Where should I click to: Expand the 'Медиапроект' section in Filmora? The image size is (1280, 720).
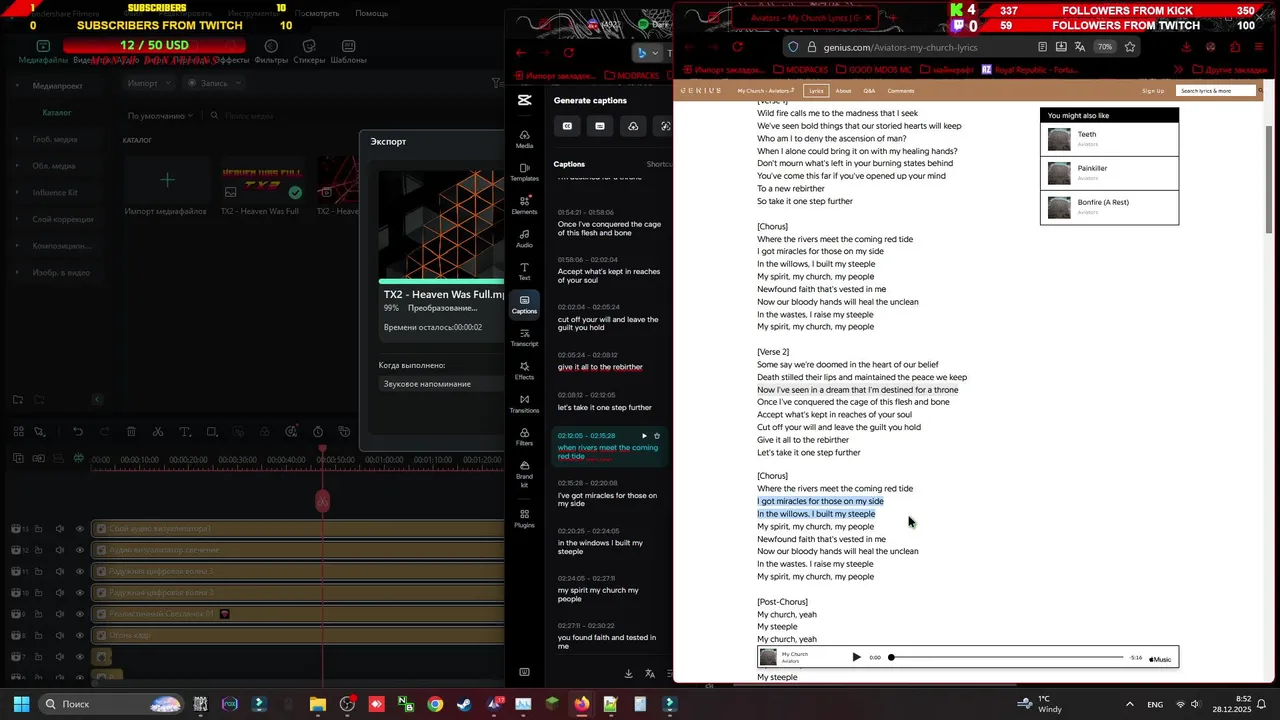pos(57,86)
